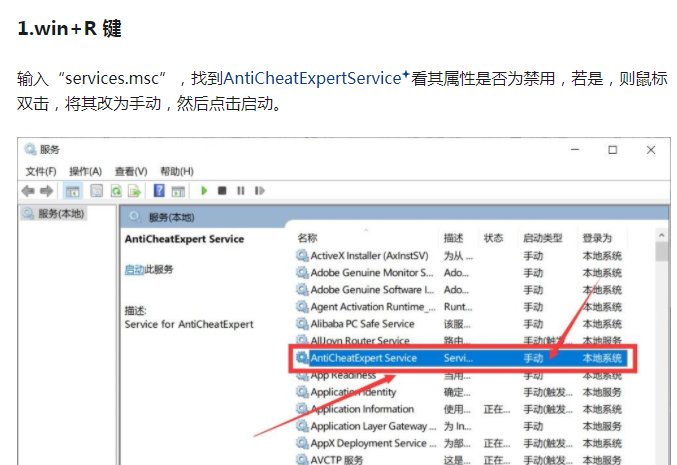The width and height of the screenshot is (677, 465).
Task: Click gear icon beside Agent Activation Runtime
Action: tap(302, 307)
